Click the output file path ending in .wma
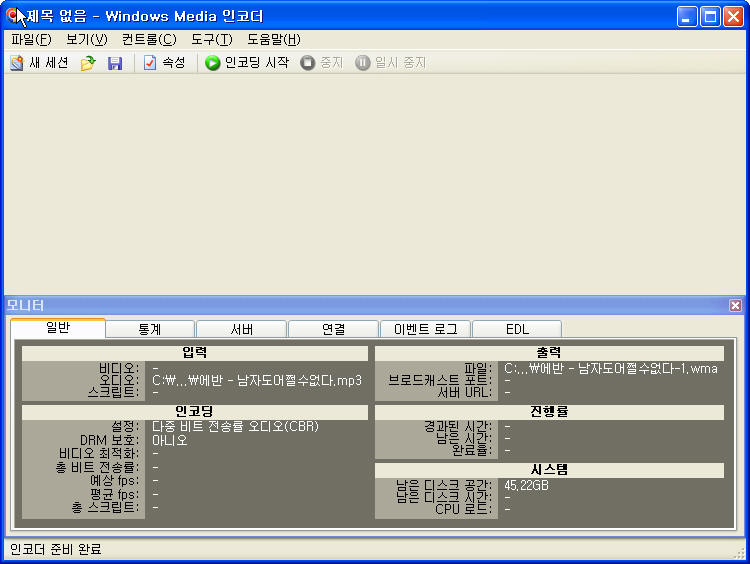This screenshot has height=564, width=750. [611, 368]
